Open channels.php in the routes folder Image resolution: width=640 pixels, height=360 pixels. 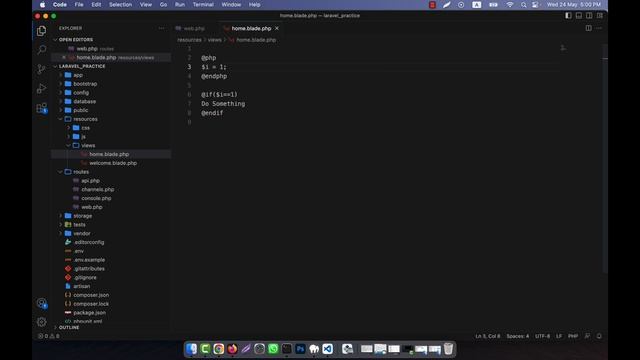pos(98,189)
